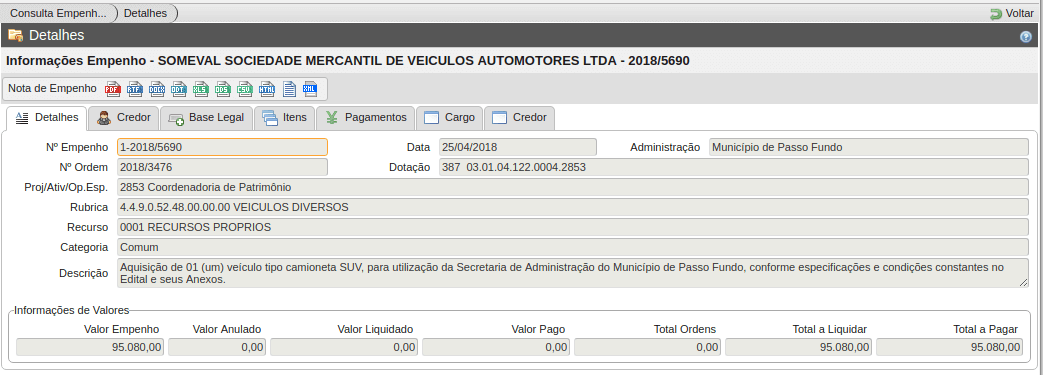Show the Pagamentos tab
Screen dimensions: 1043x375
coord(366,118)
